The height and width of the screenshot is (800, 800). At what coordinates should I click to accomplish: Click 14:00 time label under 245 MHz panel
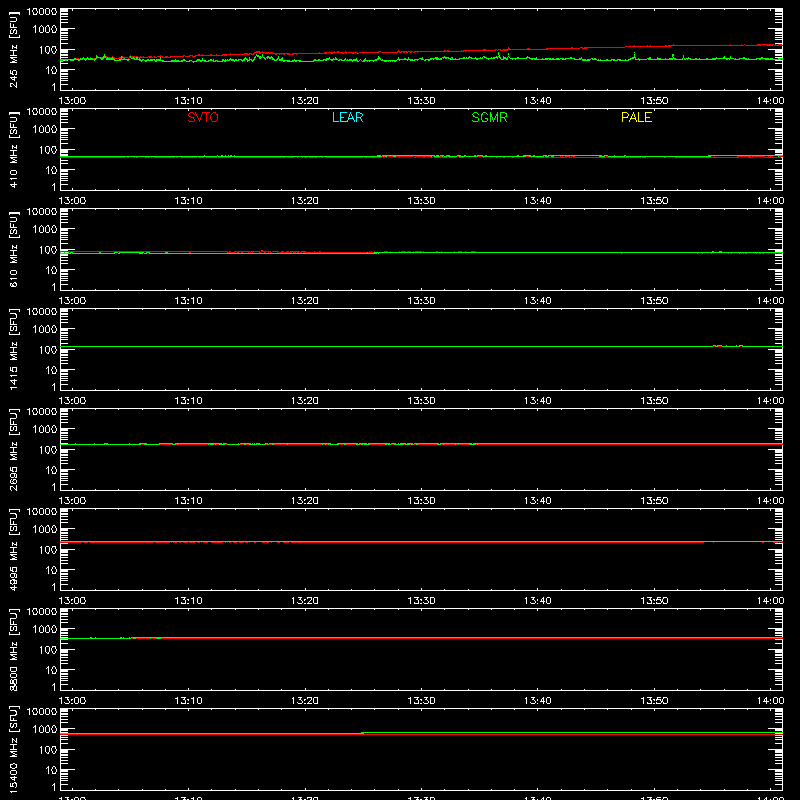coord(770,101)
